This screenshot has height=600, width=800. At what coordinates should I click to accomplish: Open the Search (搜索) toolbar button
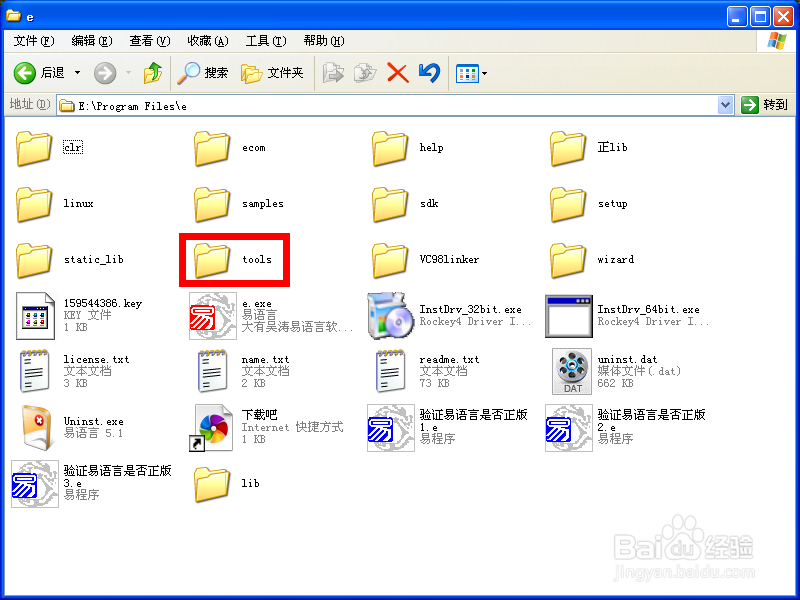pos(203,73)
